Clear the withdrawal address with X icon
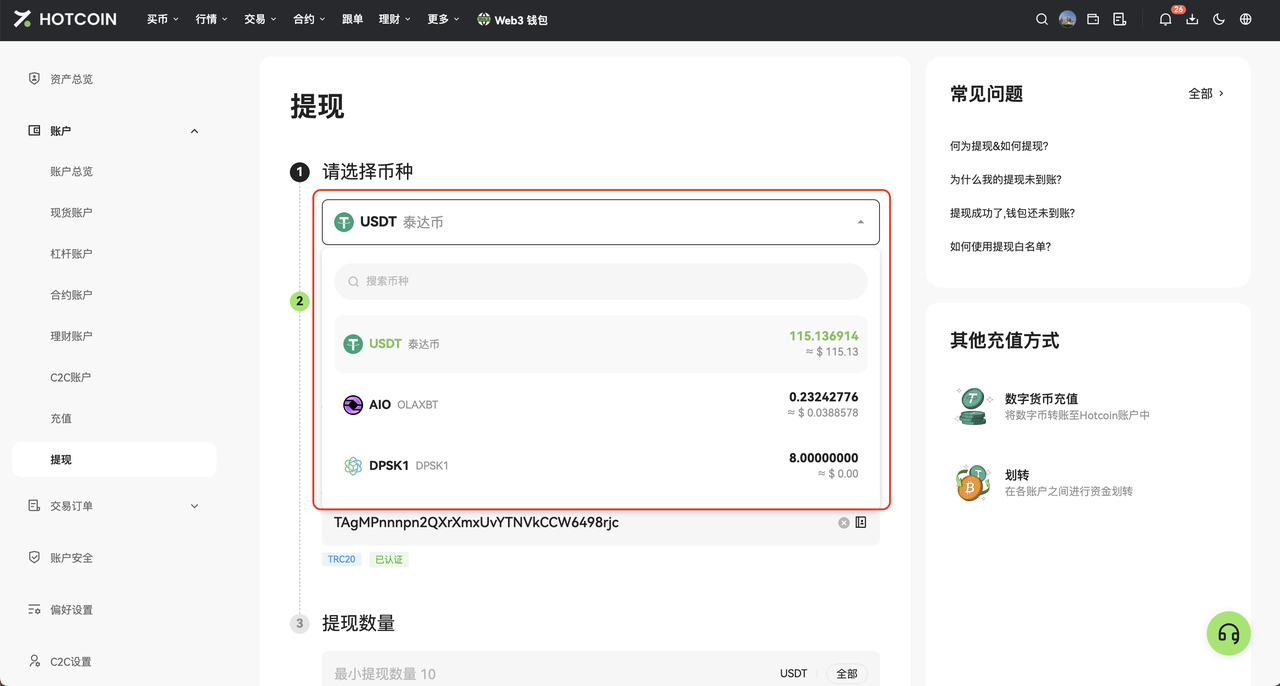Screen dimensions: 1280x686 tap(843, 523)
